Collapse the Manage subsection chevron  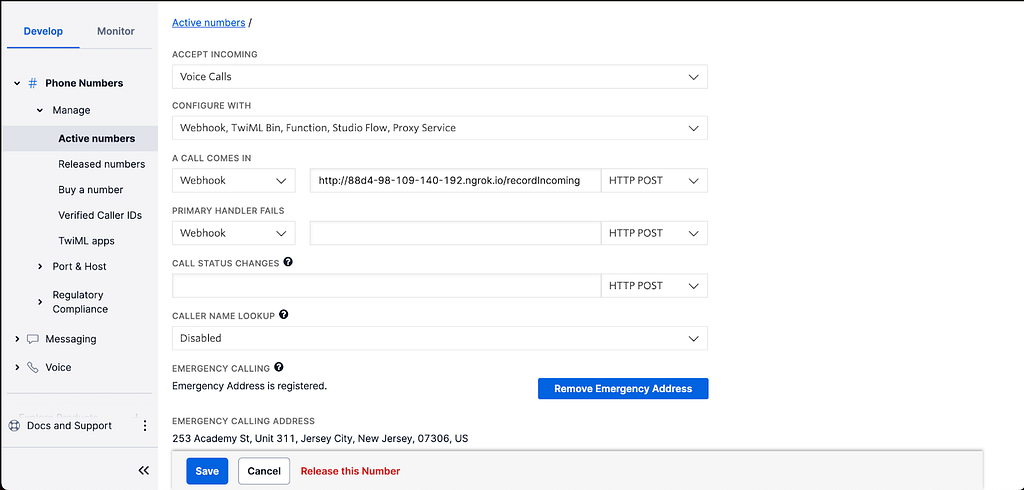(x=40, y=110)
